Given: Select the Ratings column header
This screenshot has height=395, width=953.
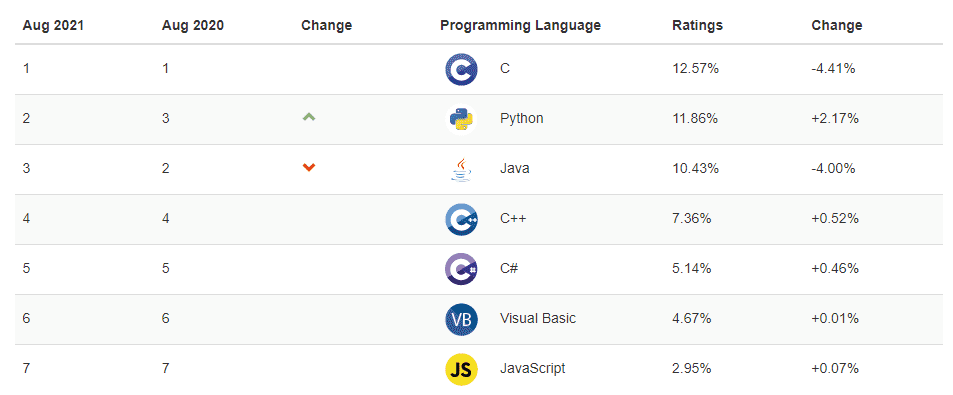Looking at the screenshot, I should (697, 26).
